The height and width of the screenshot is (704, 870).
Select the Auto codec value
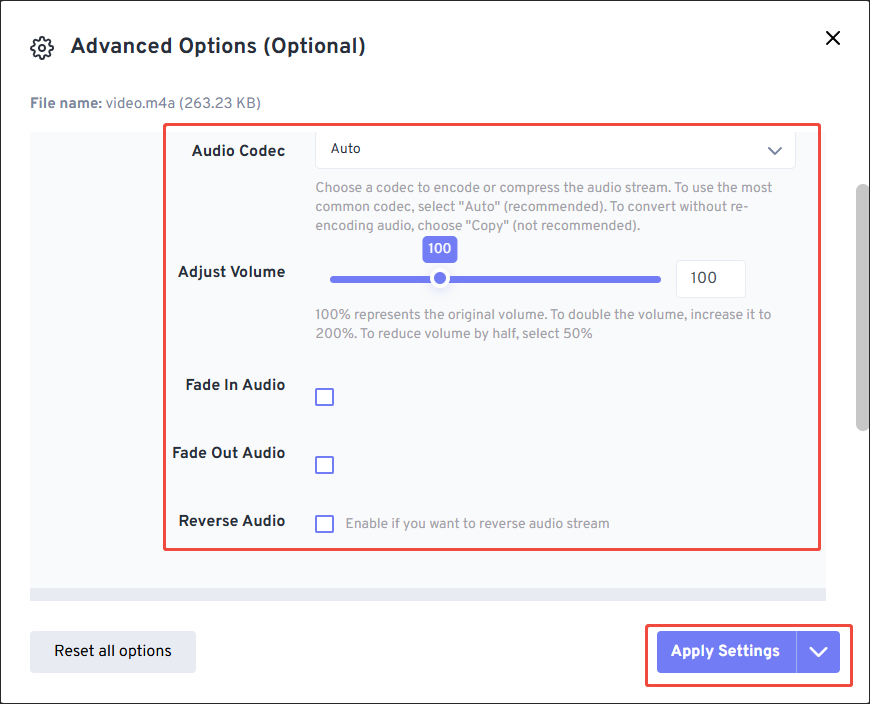click(x=345, y=148)
